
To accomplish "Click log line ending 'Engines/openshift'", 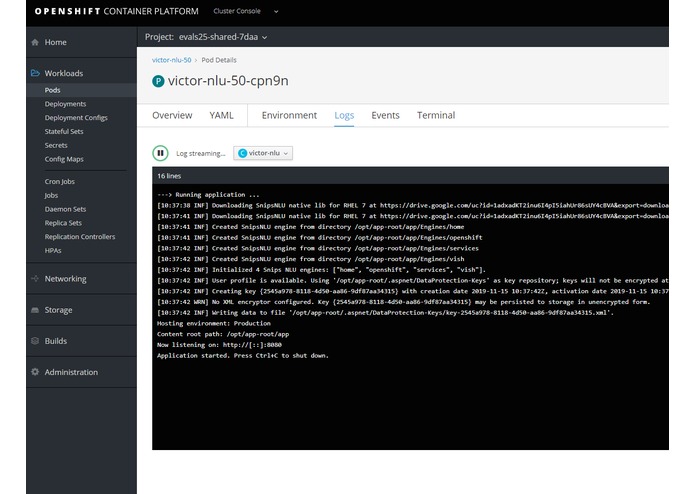I will pyautogui.click(x=320, y=237).
